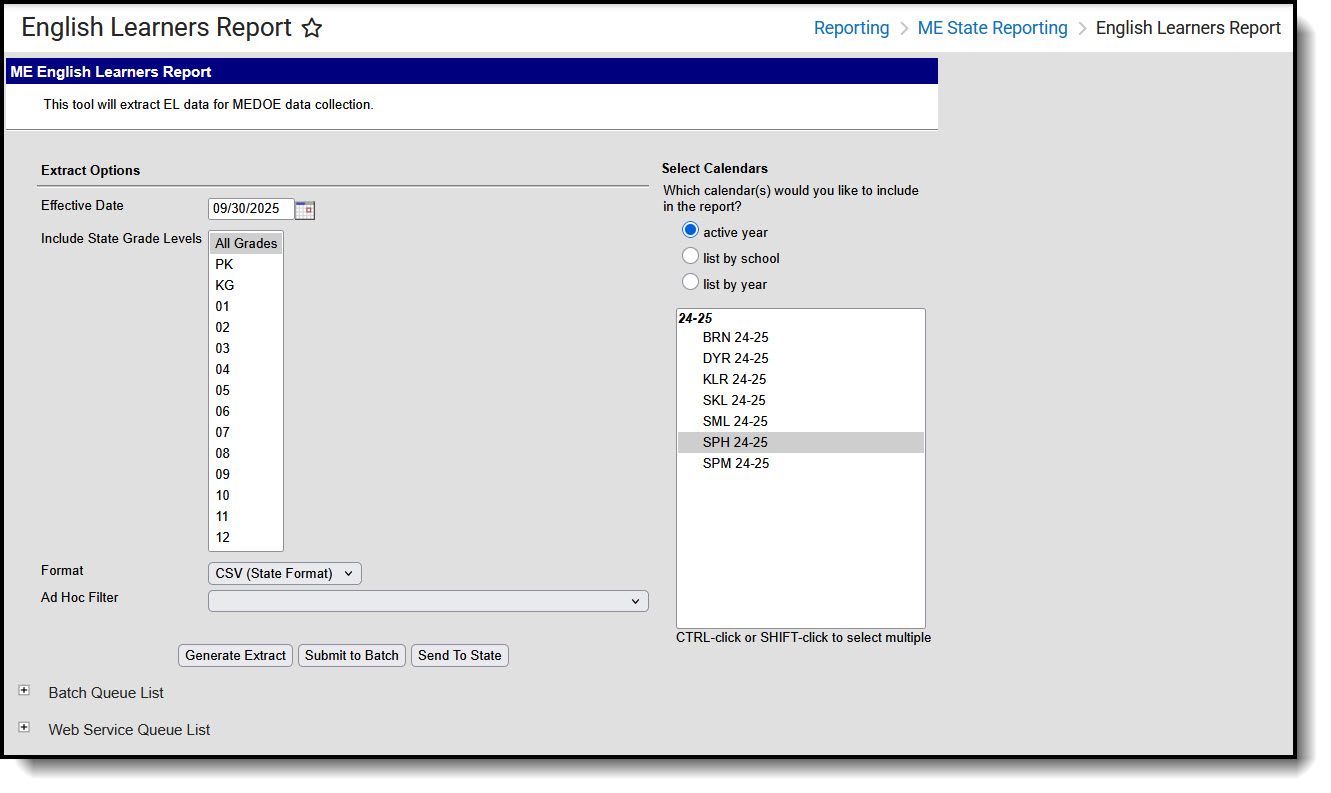Select KG in the grade levels list

(x=246, y=285)
